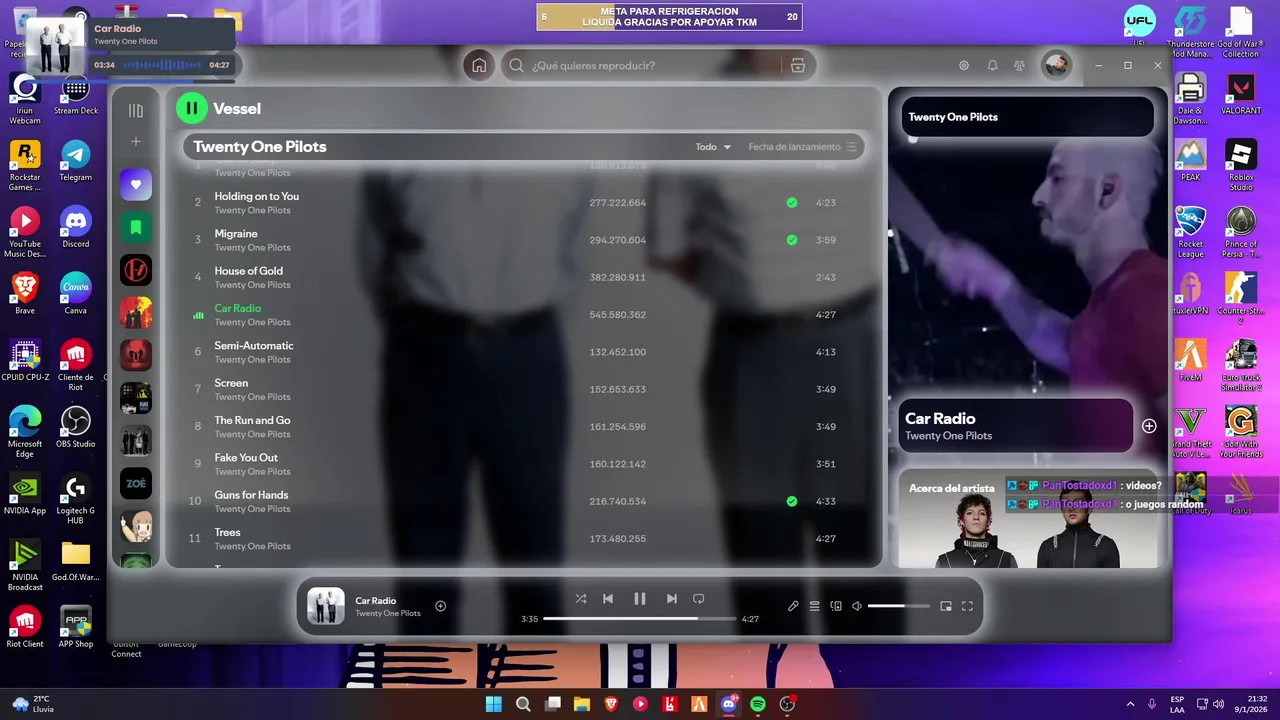The height and width of the screenshot is (720, 1280).
Task: Pause playback in the bottom player bar
Action: tap(640, 599)
